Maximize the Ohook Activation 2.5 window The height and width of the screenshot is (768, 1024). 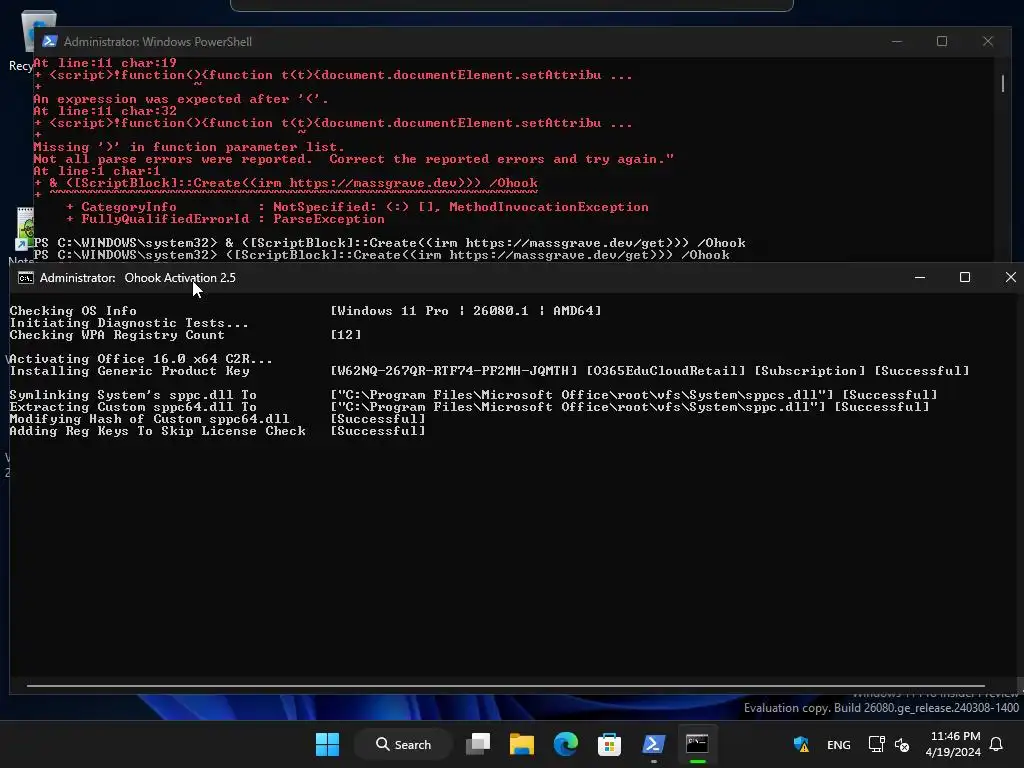(x=965, y=278)
